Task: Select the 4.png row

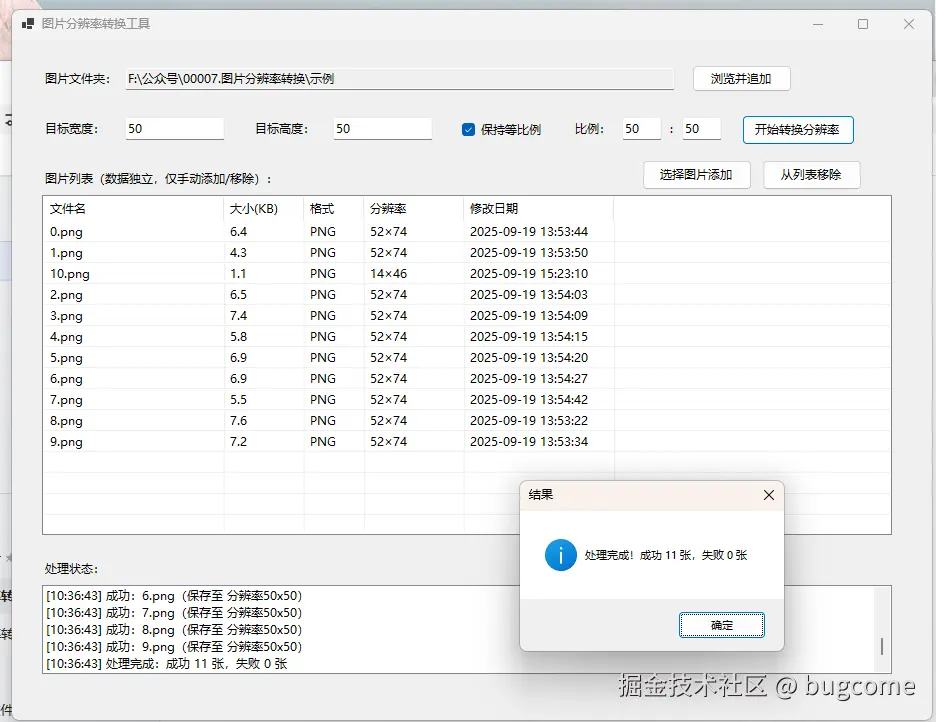Action: [x=467, y=337]
